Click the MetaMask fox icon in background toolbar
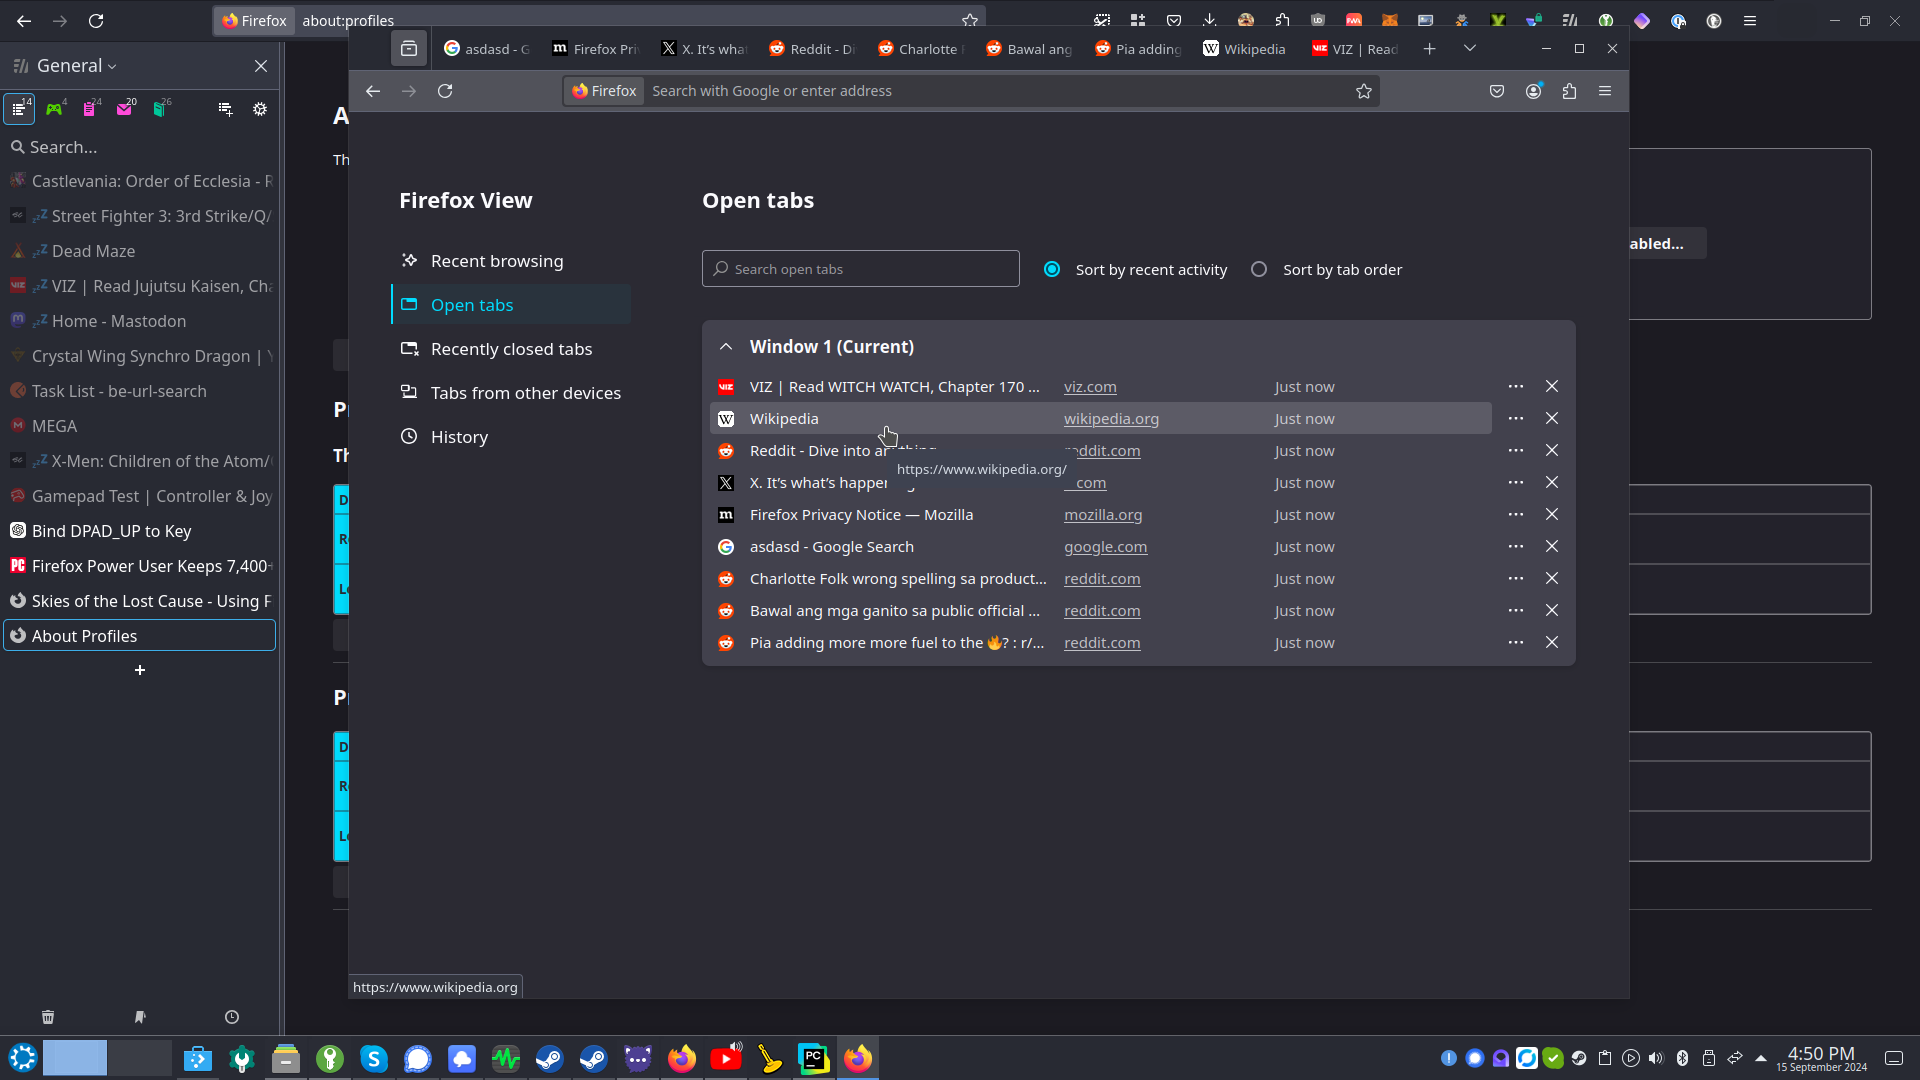 1389,20
